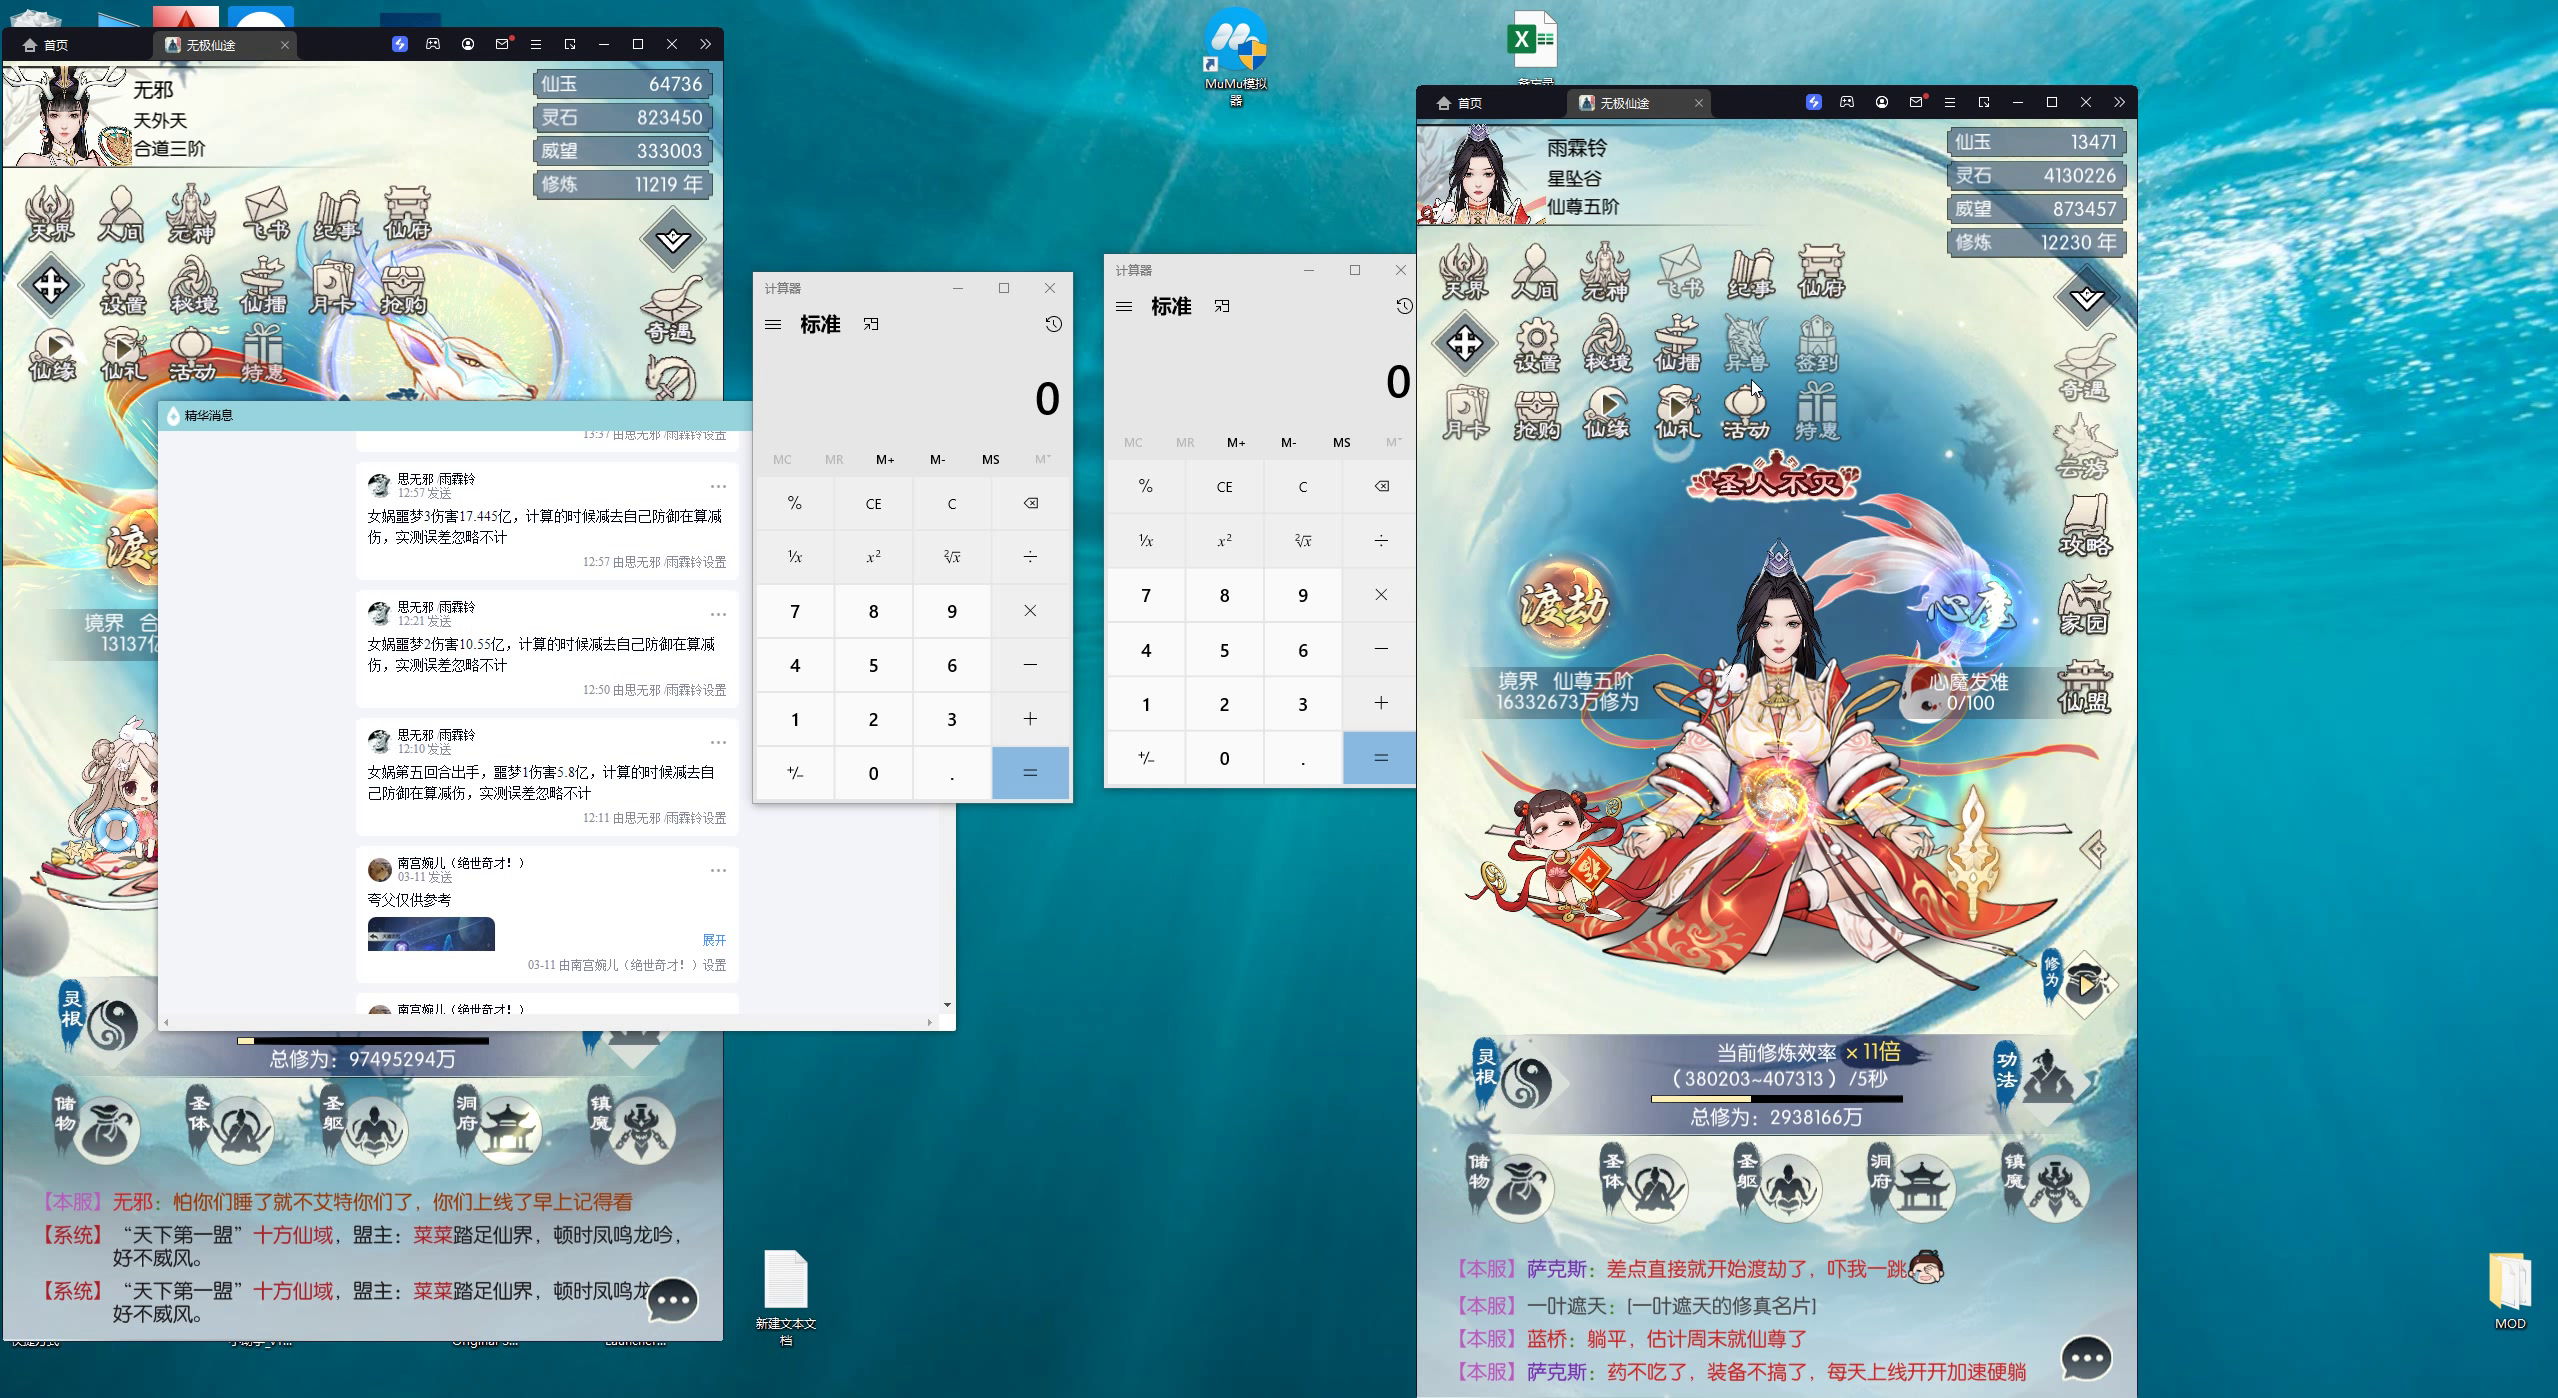This screenshot has height=1398, width=2558.
Task: Open 仙府 icon in right game window
Action: (x=1821, y=271)
